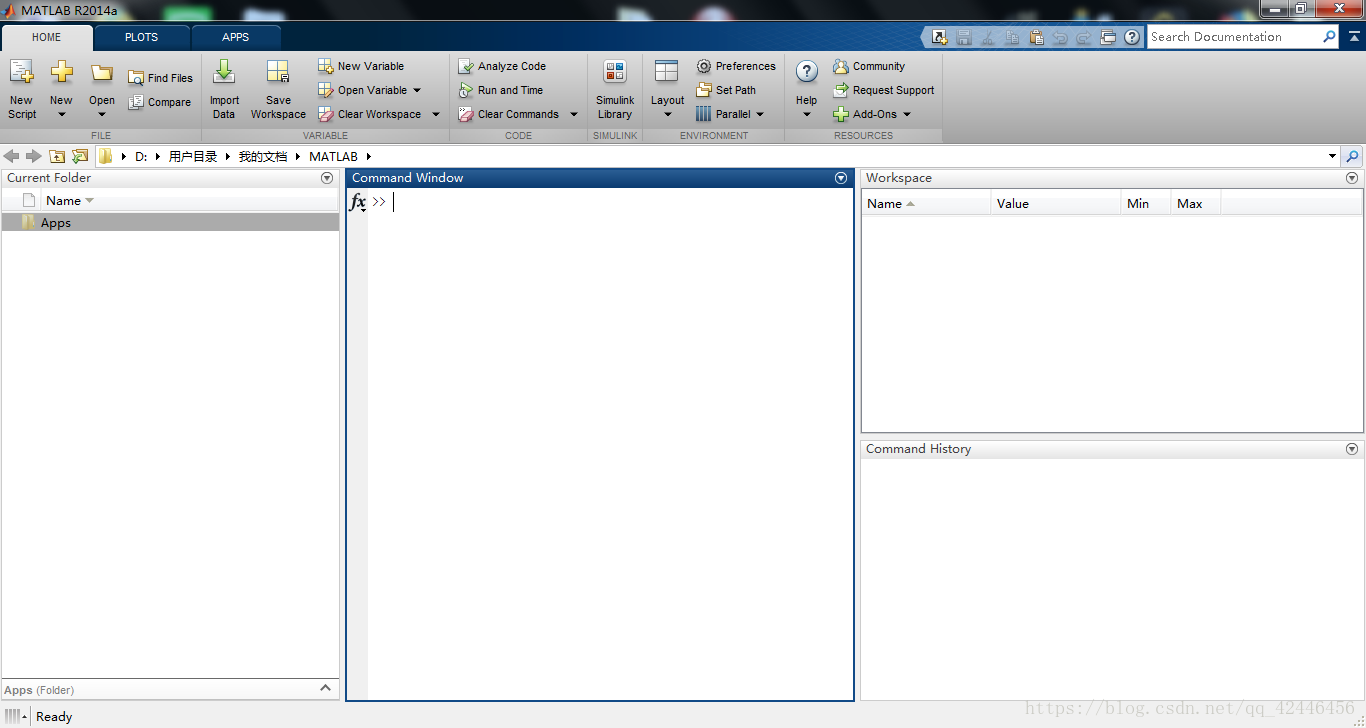Expand the Parallel dropdown menu
1366x728 pixels.
click(x=760, y=114)
